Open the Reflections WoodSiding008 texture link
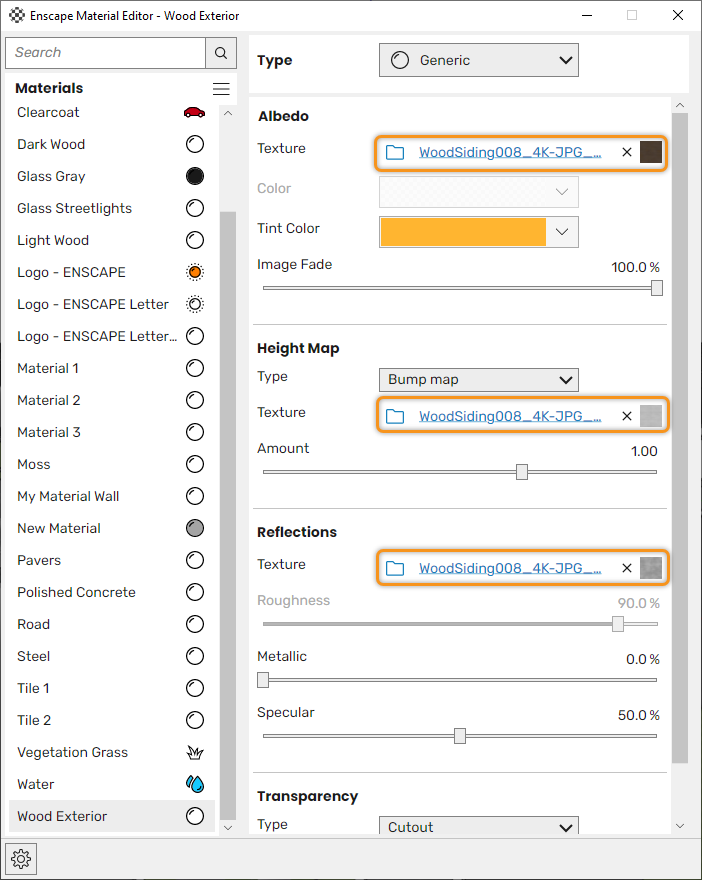Image resolution: width=702 pixels, height=880 pixels. (510, 568)
